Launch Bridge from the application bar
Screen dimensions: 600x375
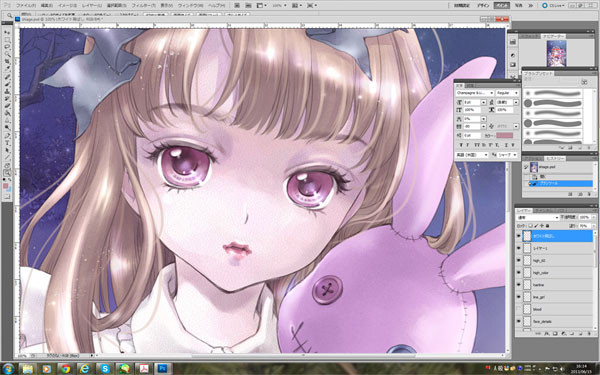237,5
